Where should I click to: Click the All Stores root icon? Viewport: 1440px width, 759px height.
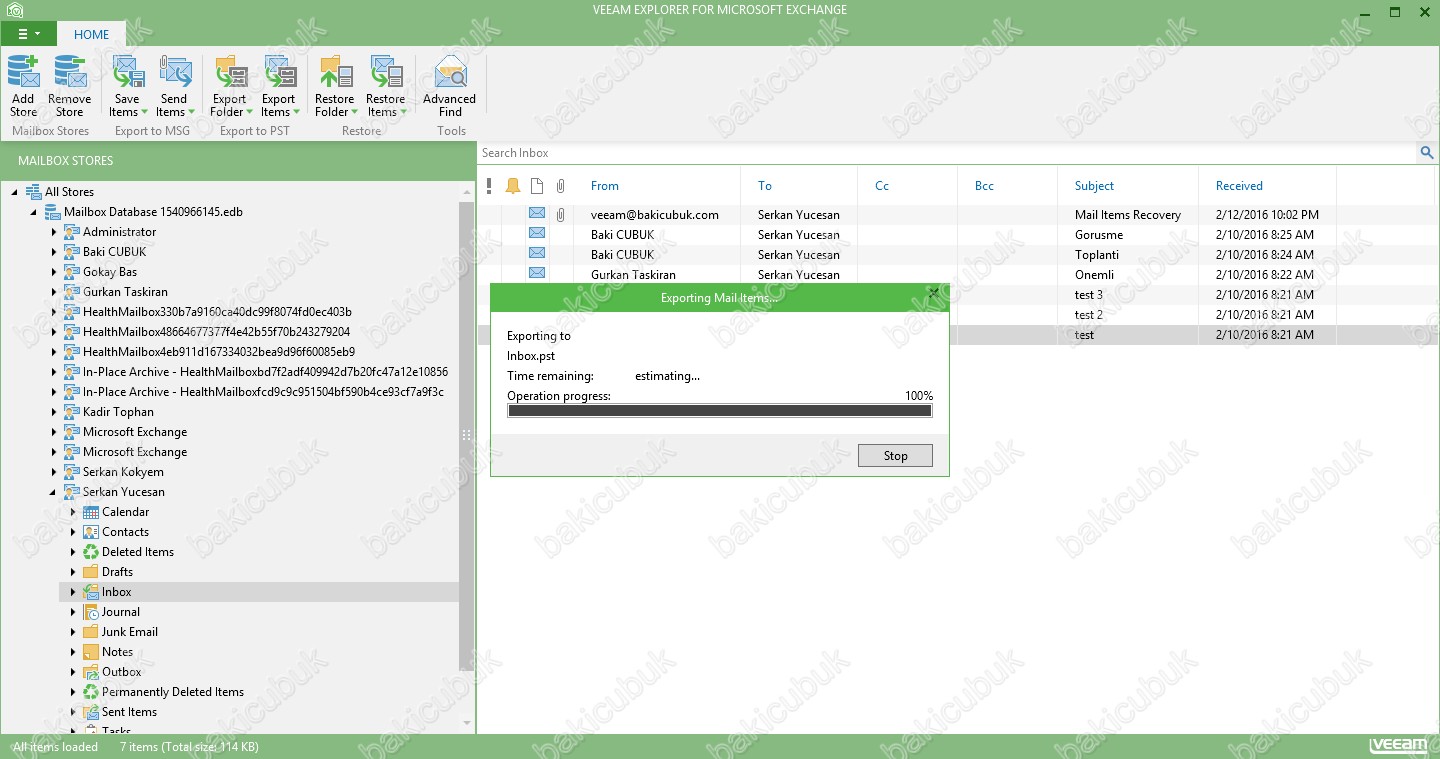click(x=34, y=192)
